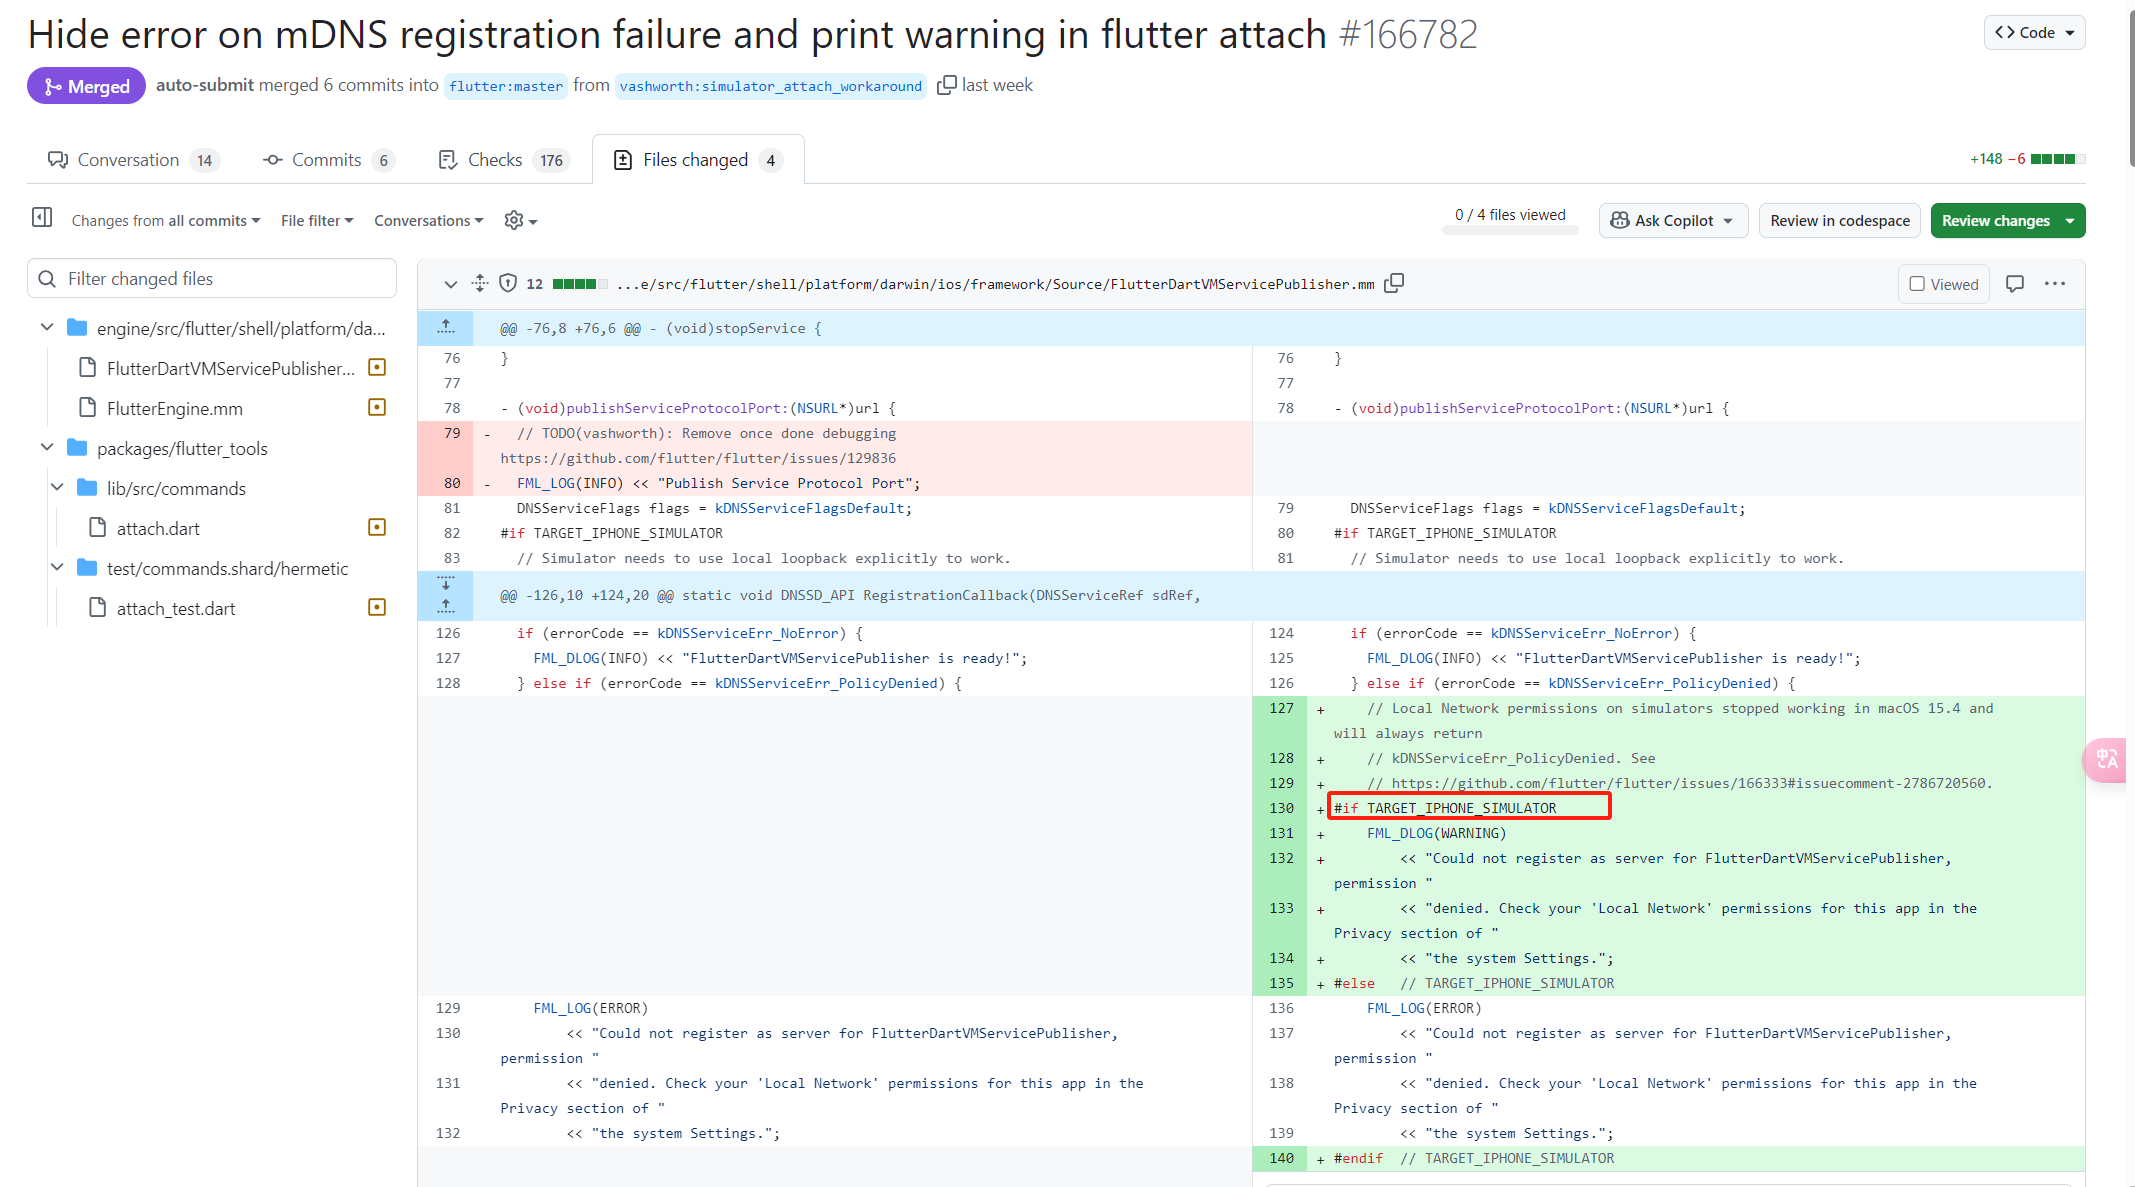
Task: Click change marker beside attach.dart
Action: coord(377,528)
